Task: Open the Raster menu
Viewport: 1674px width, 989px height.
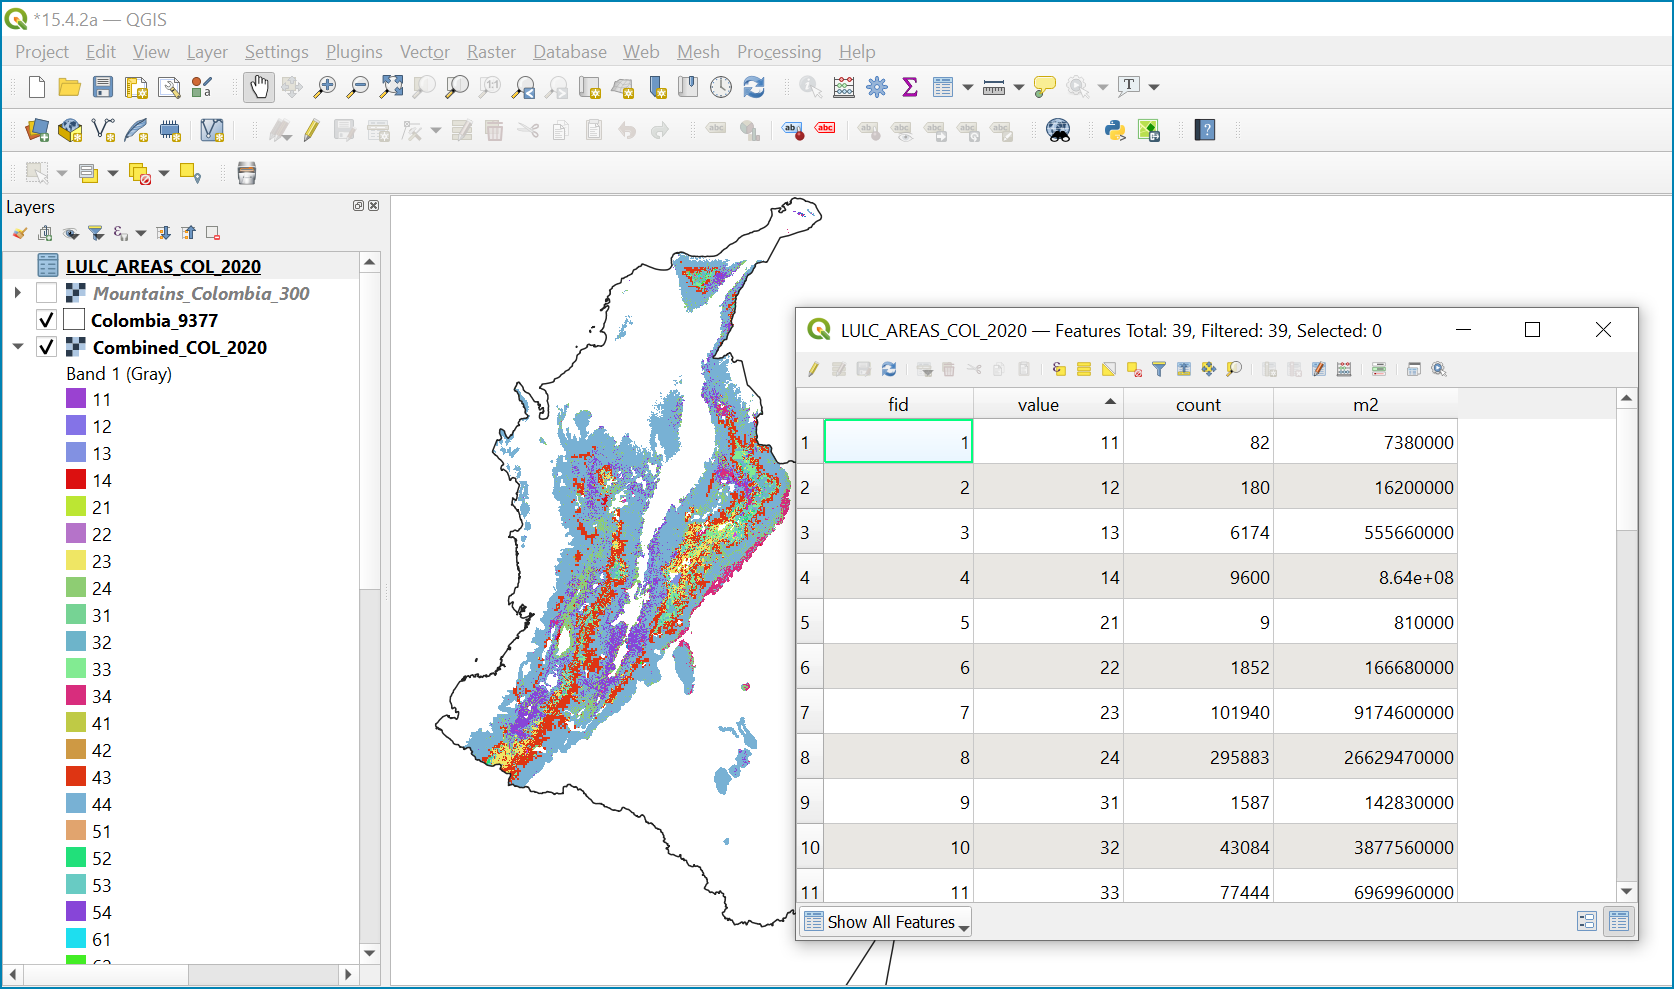Action: [491, 52]
